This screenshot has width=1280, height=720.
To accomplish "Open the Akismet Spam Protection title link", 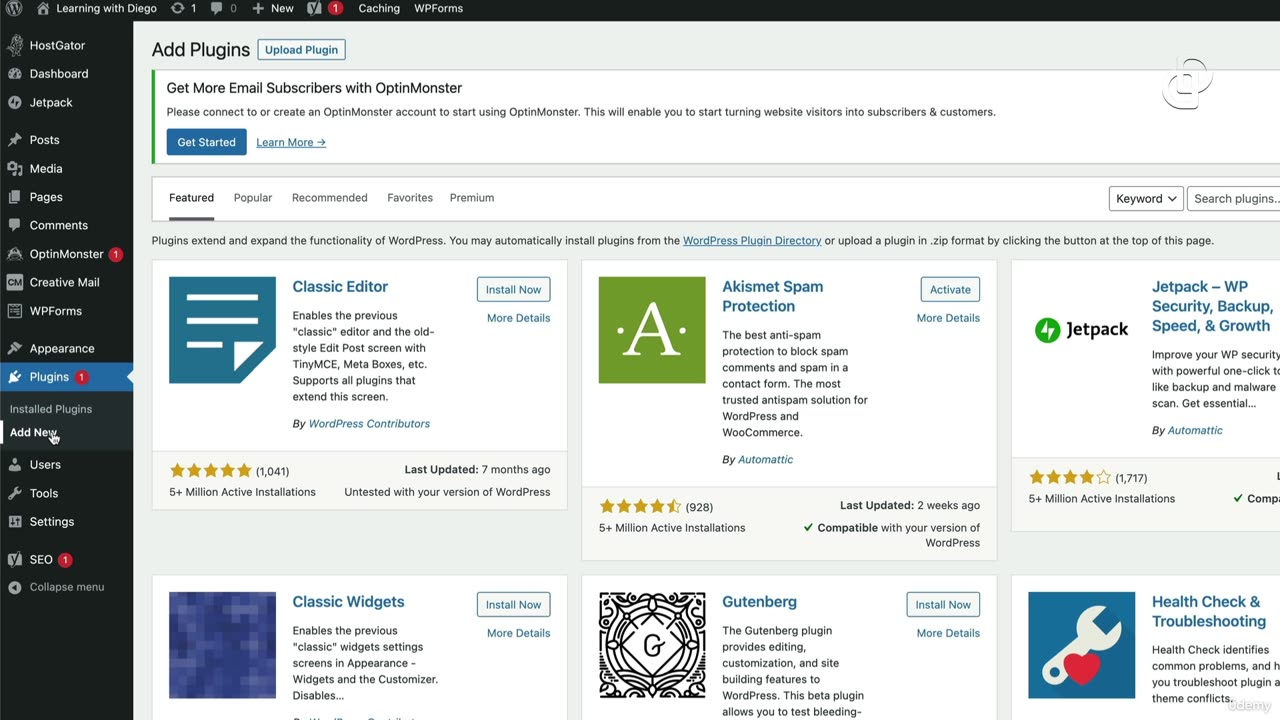I will coord(773,296).
